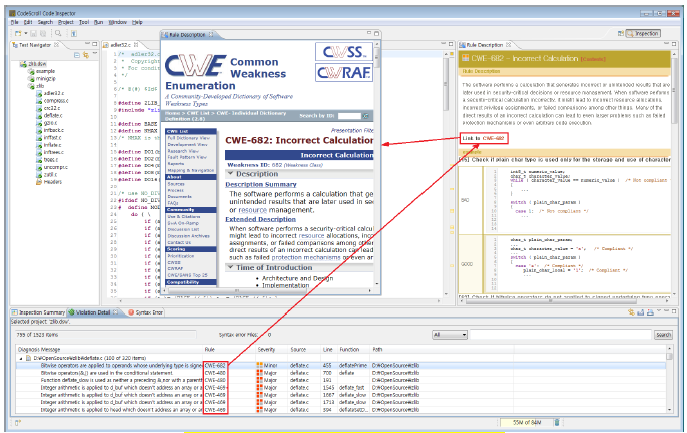
Task: Click the 55M of 84M heap status
Action: (x=527, y=422)
